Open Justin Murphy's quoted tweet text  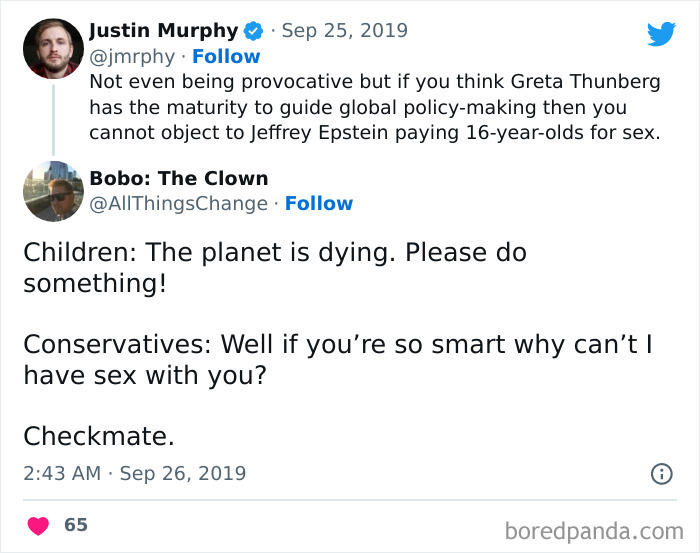(372, 107)
